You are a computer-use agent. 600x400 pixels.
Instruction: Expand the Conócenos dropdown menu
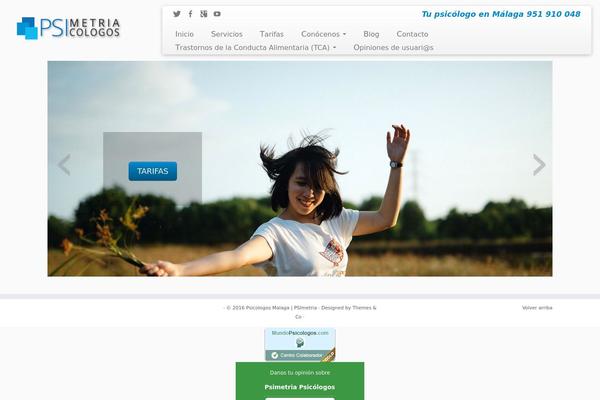[323, 34]
